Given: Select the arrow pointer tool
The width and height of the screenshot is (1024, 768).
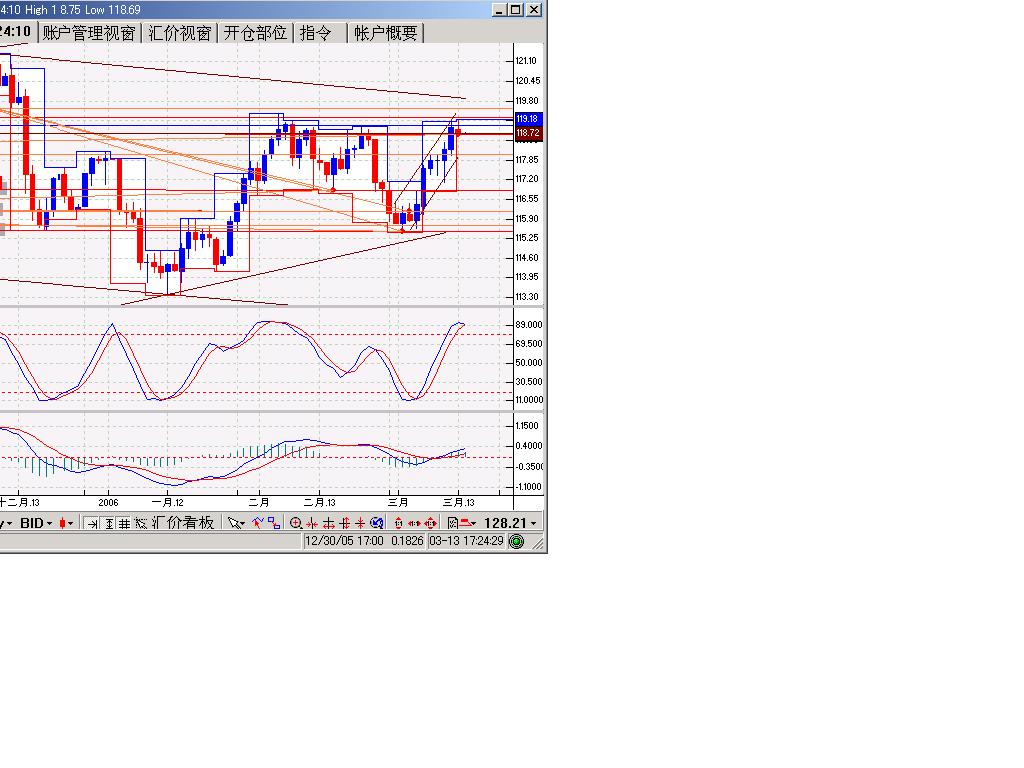Looking at the screenshot, I should click(235, 524).
